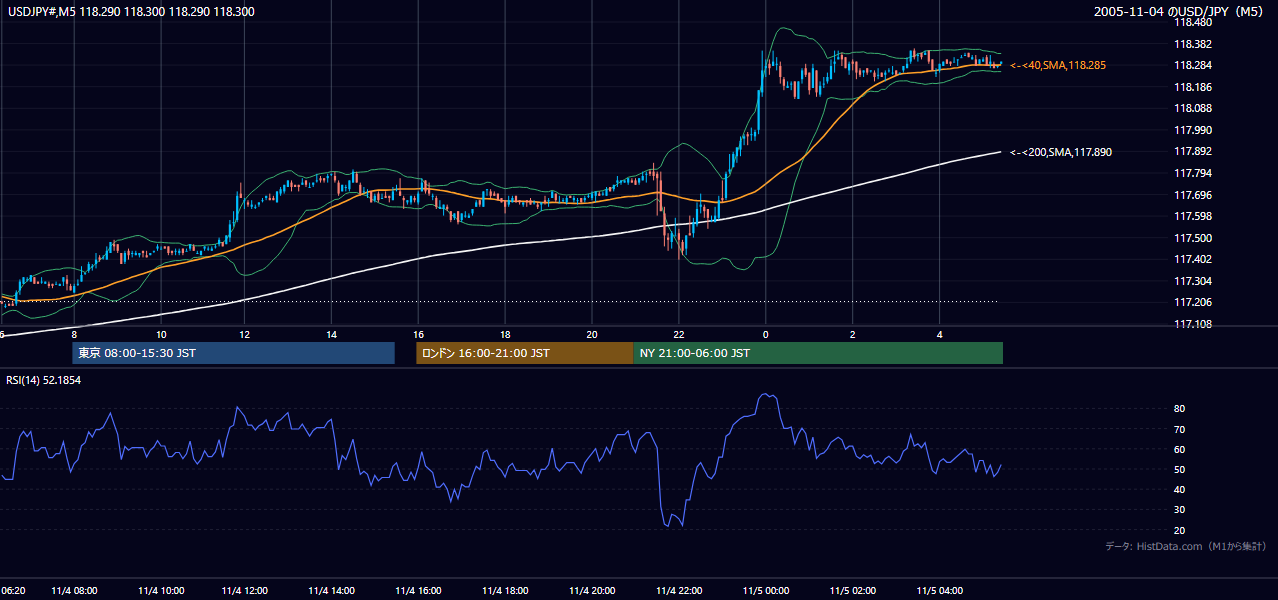Click the 11/4 22:00 time axis label
This screenshot has width=1278, height=600.
pyautogui.click(x=679, y=591)
